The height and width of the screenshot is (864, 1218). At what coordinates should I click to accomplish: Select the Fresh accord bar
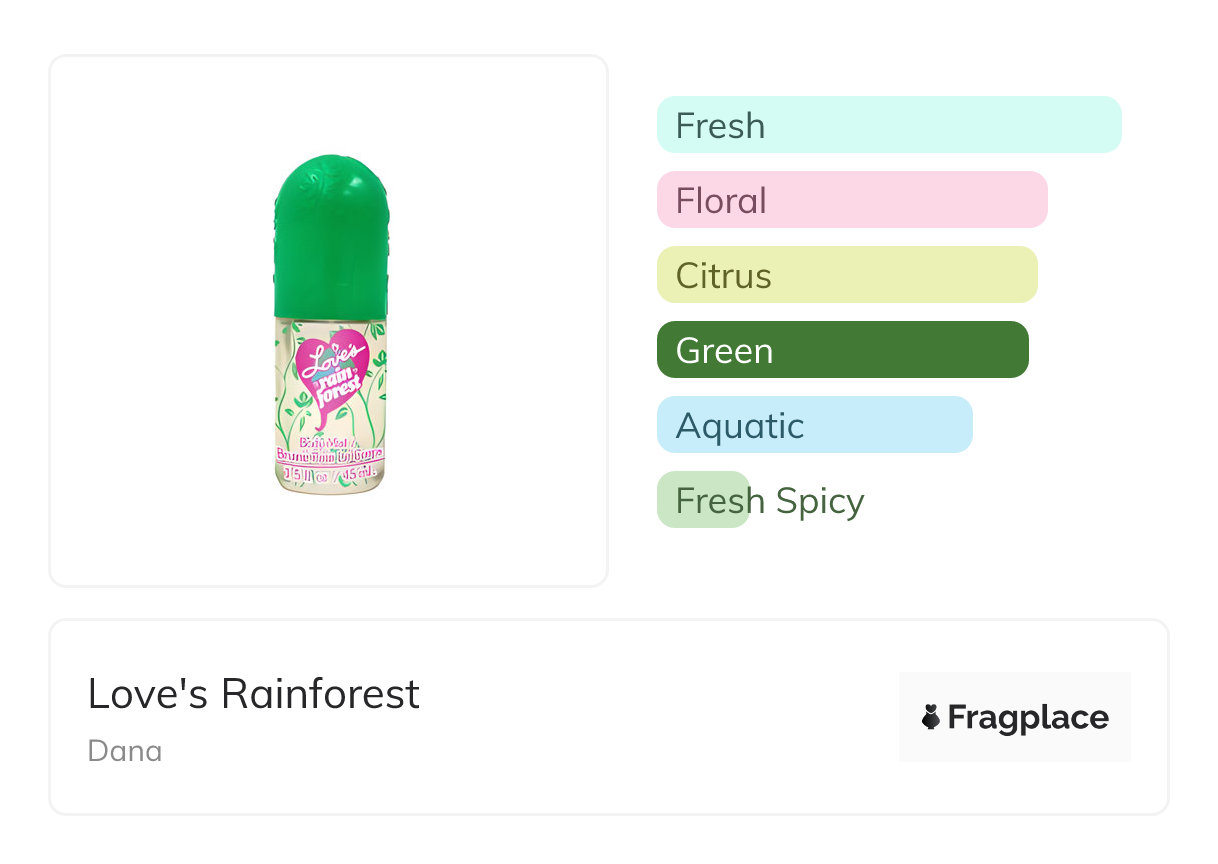coord(889,125)
